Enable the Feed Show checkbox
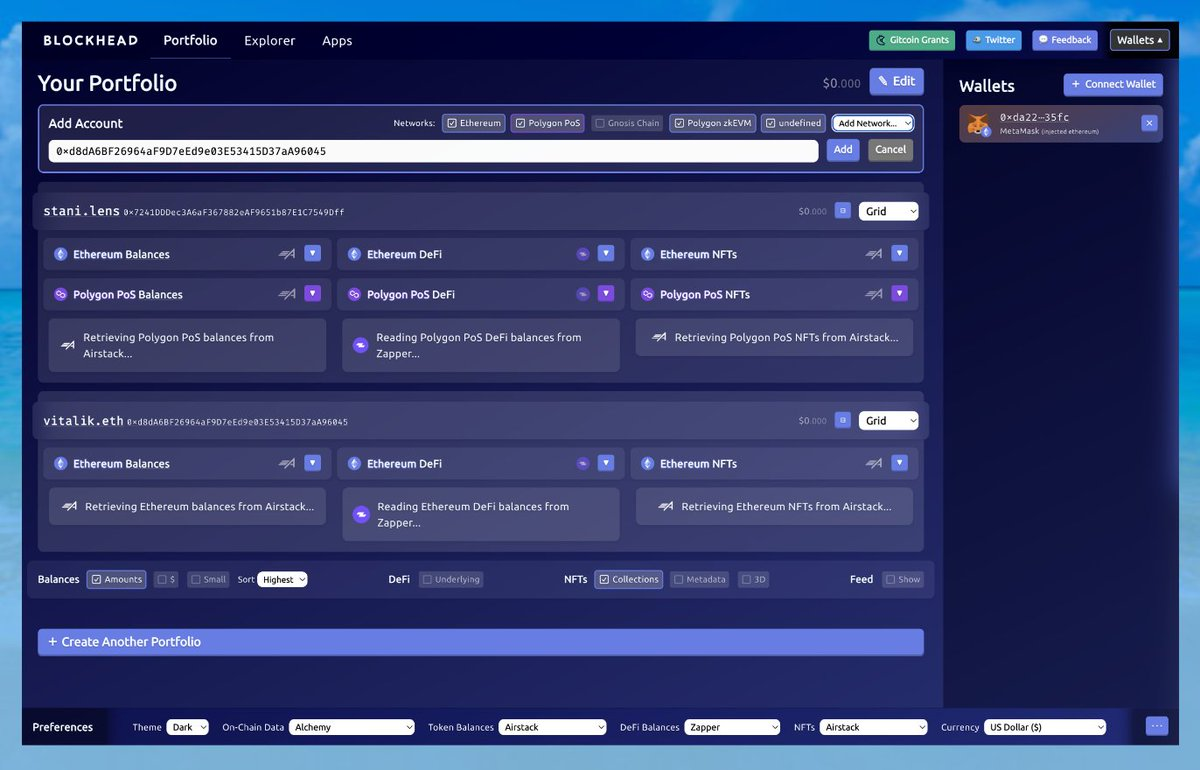 coord(890,579)
